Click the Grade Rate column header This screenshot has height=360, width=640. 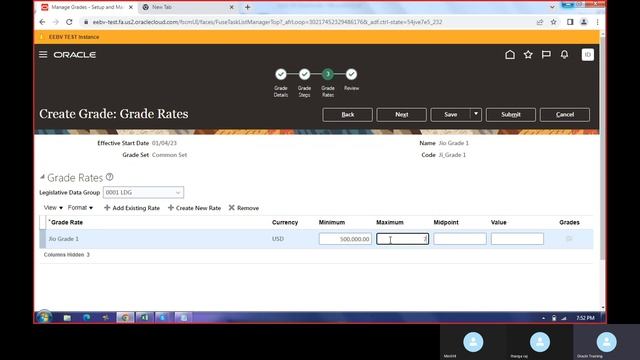(x=67, y=222)
